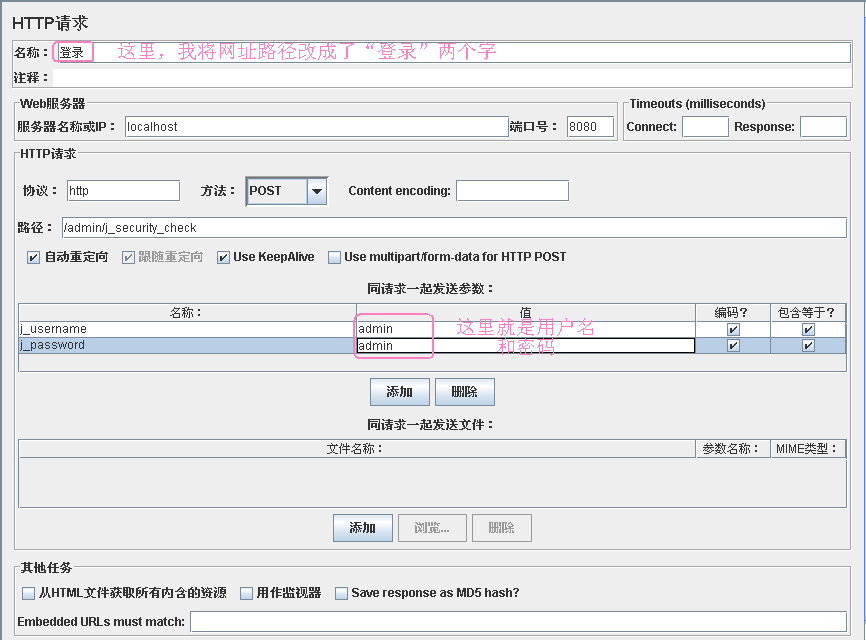Click the 端口号 field showing 8080

(589, 127)
